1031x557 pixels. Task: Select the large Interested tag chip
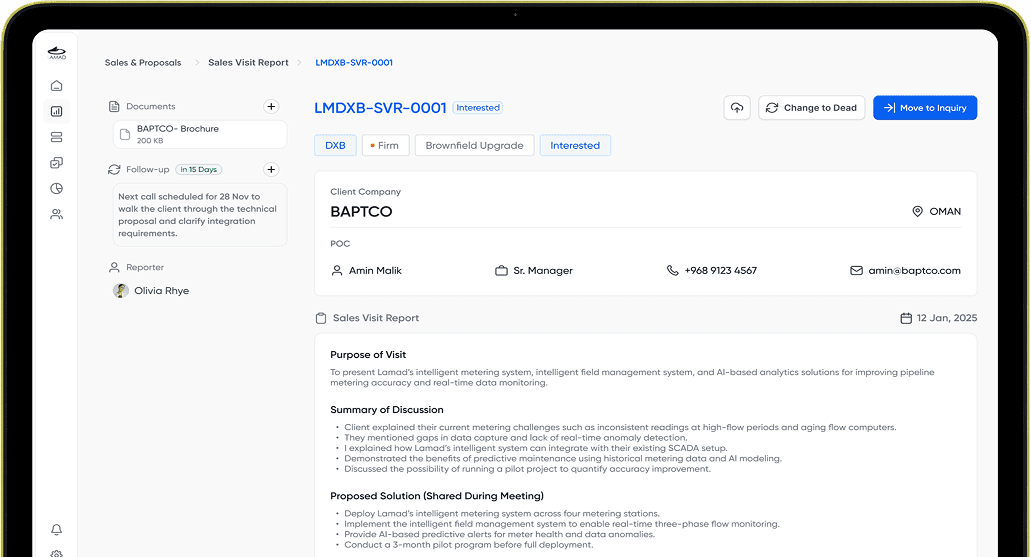[575, 145]
